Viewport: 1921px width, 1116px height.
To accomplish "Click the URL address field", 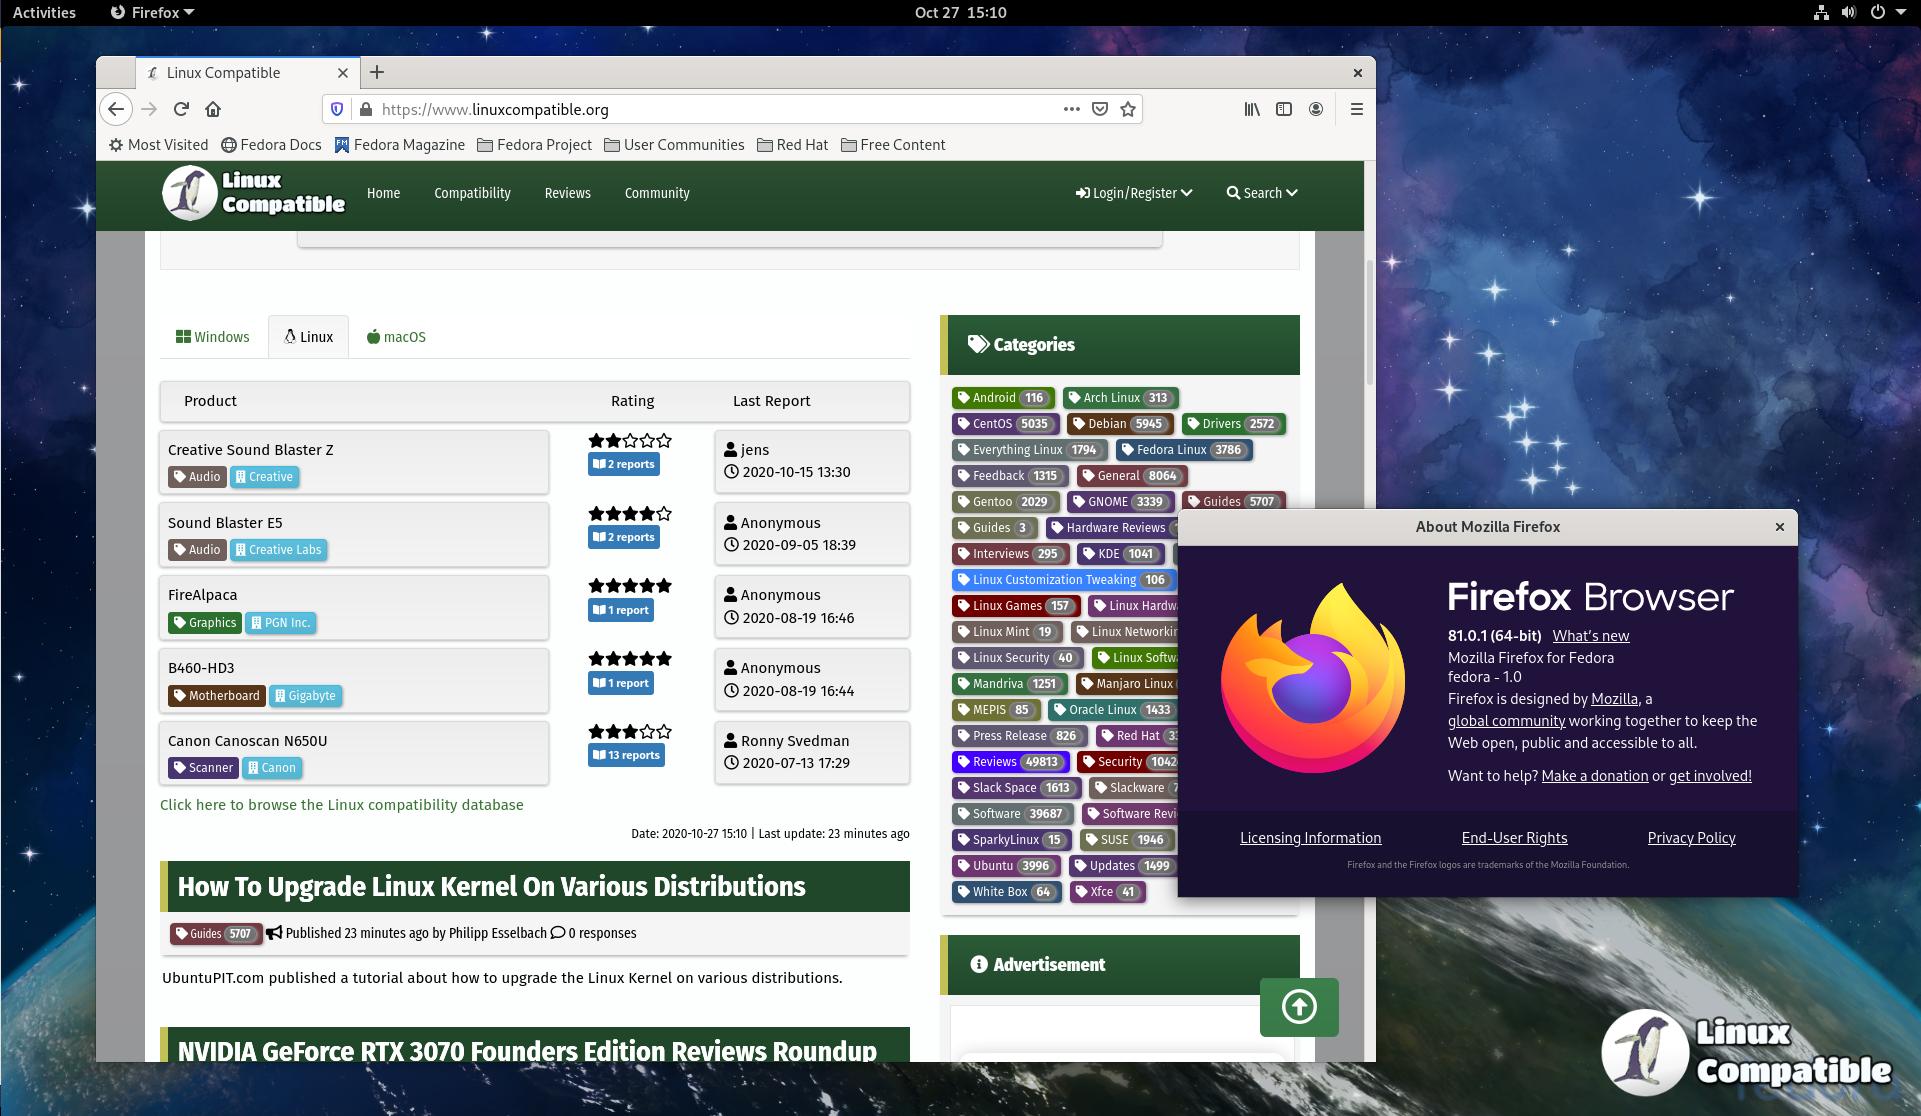I will tap(700, 109).
